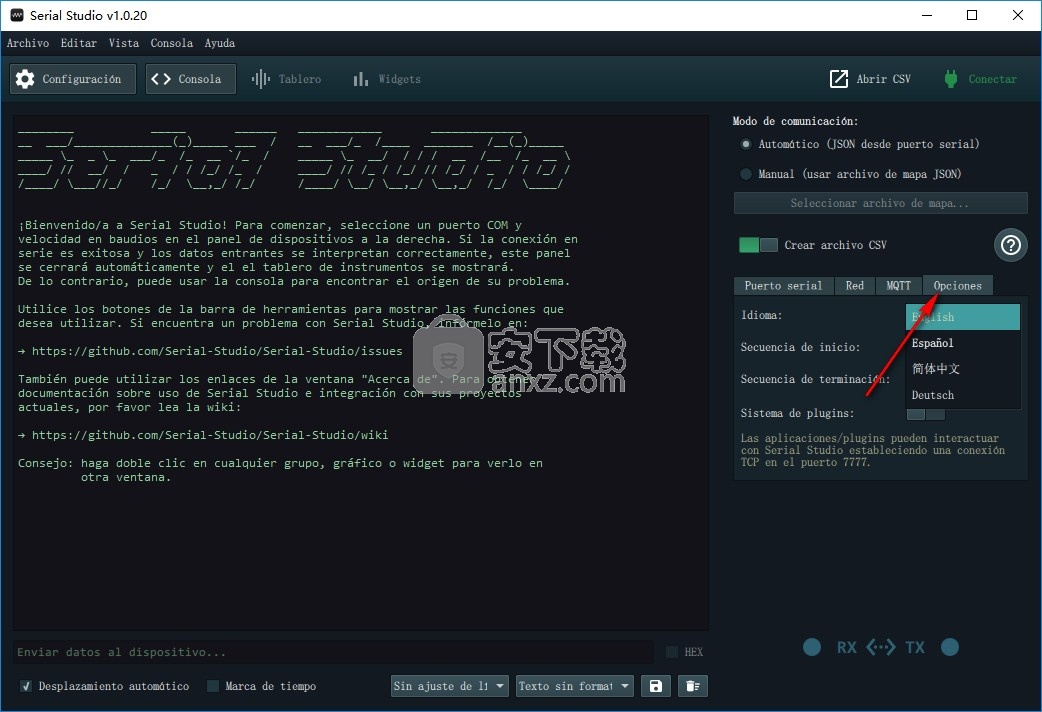This screenshot has width=1042, height=712.
Task: Click the Modo de comunicación heading
Action: click(795, 121)
